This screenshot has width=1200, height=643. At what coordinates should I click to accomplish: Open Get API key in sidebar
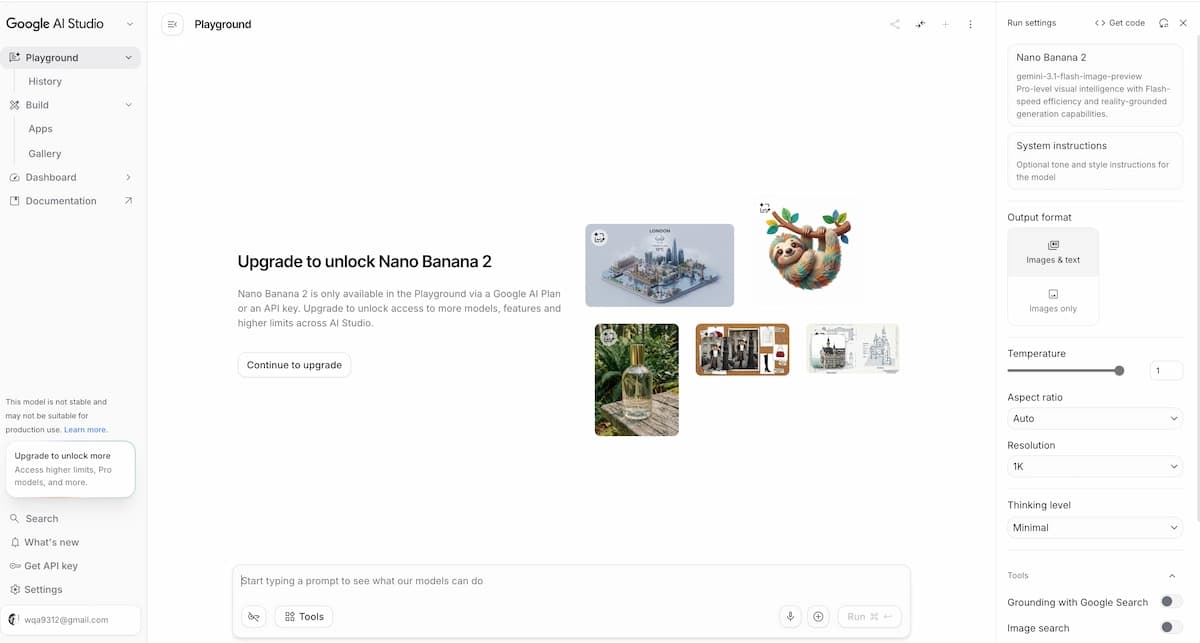pos(70,566)
